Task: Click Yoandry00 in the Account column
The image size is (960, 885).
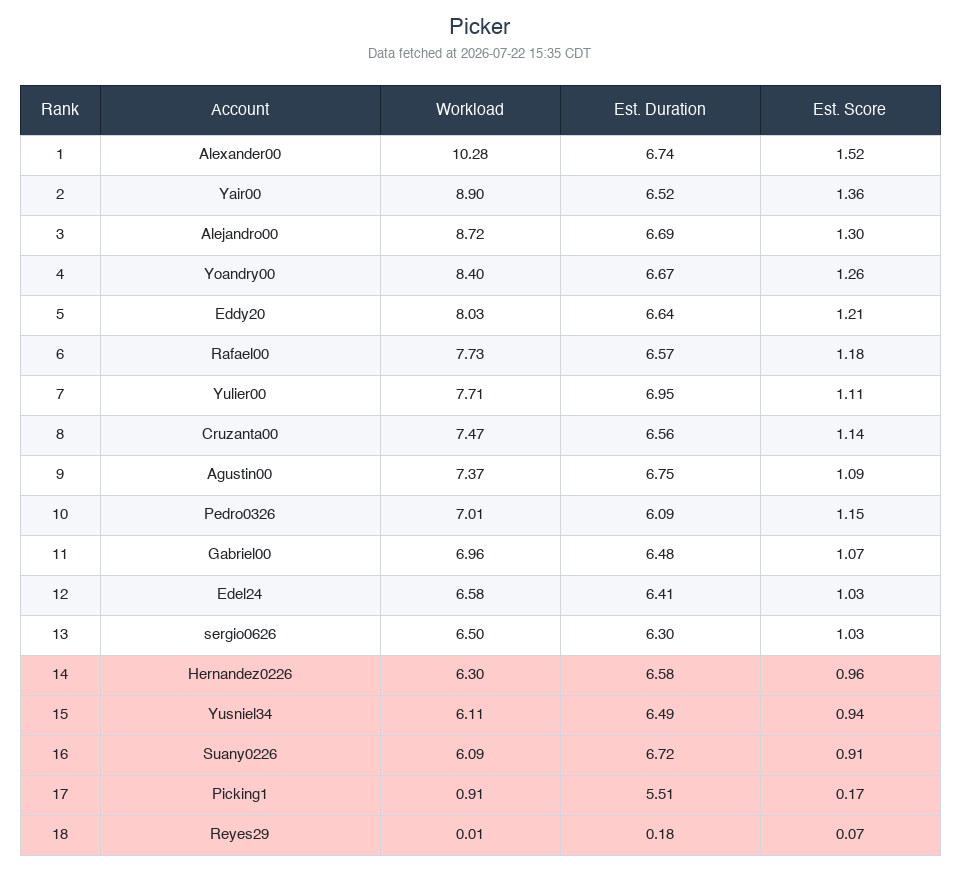Action: pyautogui.click(x=240, y=274)
